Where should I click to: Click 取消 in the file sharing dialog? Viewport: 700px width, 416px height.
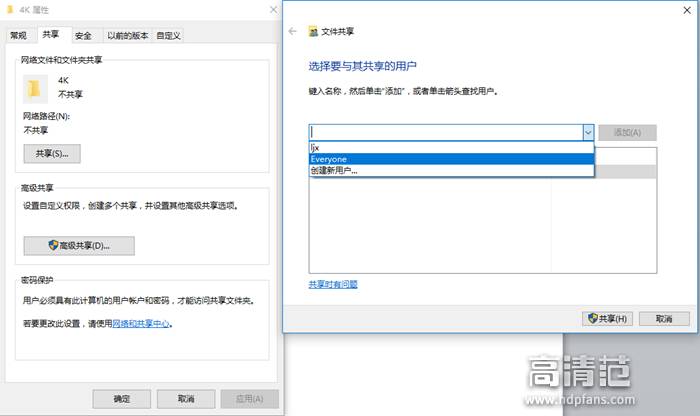664,319
